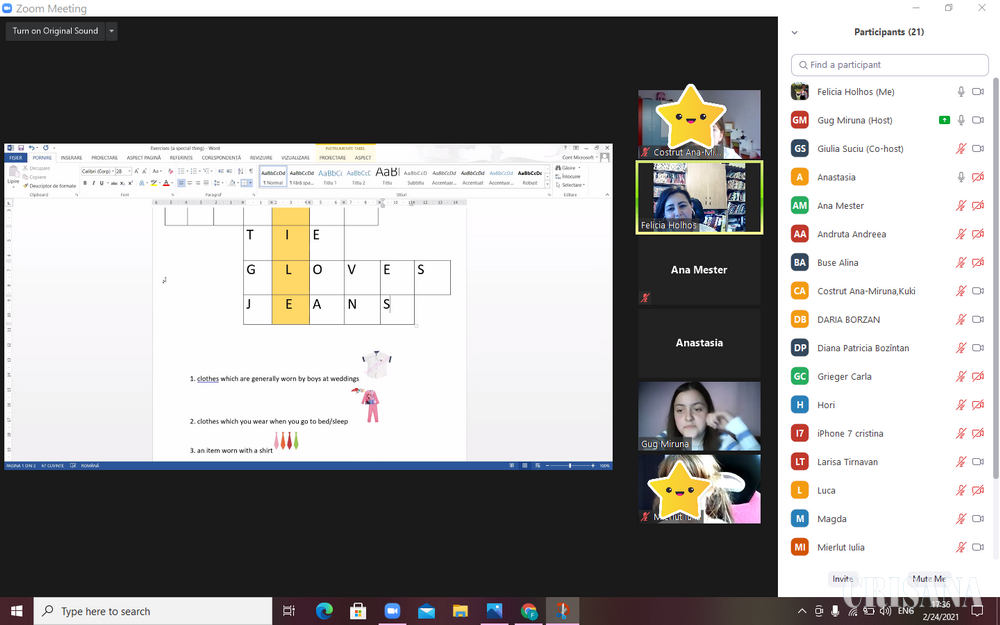The height and width of the screenshot is (625, 1000).
Task: Expand the hidden system tray icons
Action: 801,611
